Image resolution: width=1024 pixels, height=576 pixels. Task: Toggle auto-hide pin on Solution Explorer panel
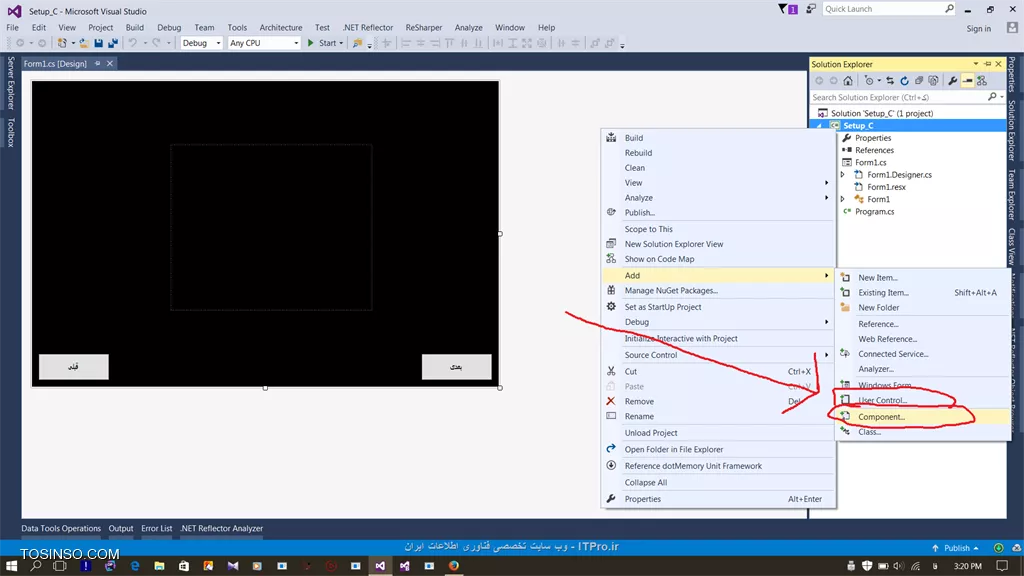pyautogui.click(x=987, y=64)
